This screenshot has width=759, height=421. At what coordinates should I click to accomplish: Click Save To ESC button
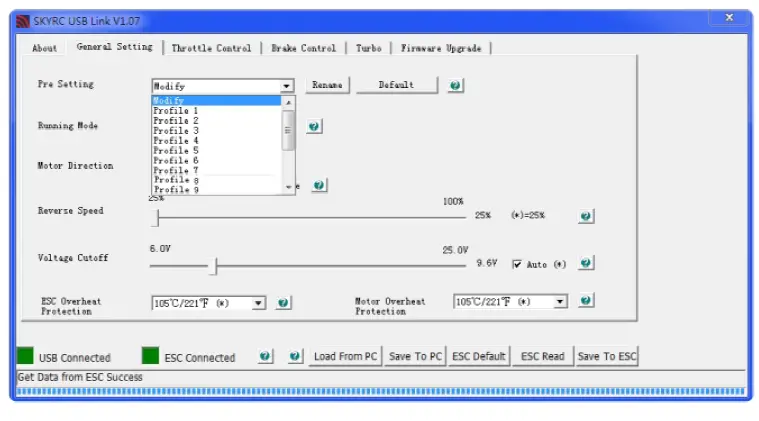607,357
